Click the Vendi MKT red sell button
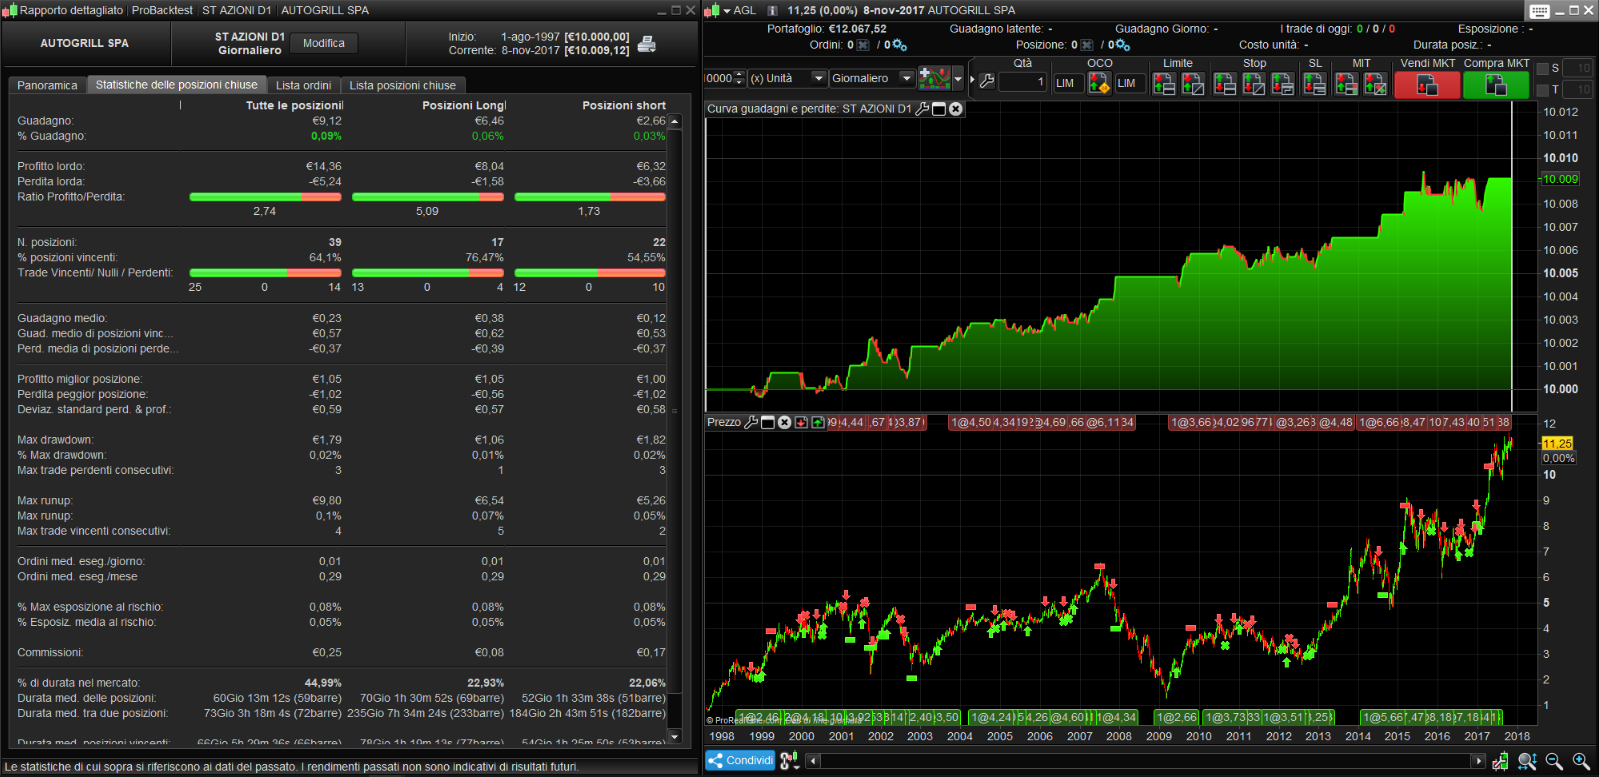Screen dimensions: 1599x777 coord(1427,85)
